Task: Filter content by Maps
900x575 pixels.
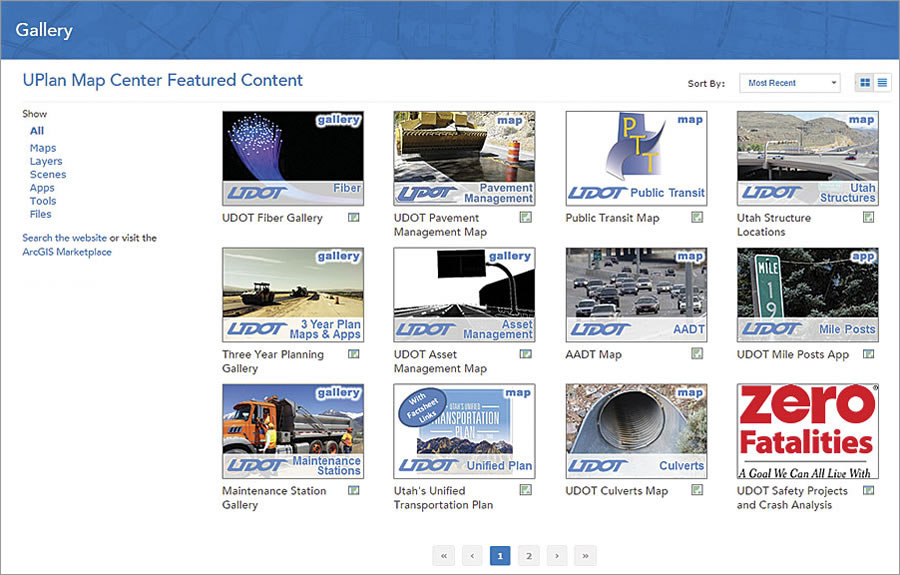Action: coord(43,148)
